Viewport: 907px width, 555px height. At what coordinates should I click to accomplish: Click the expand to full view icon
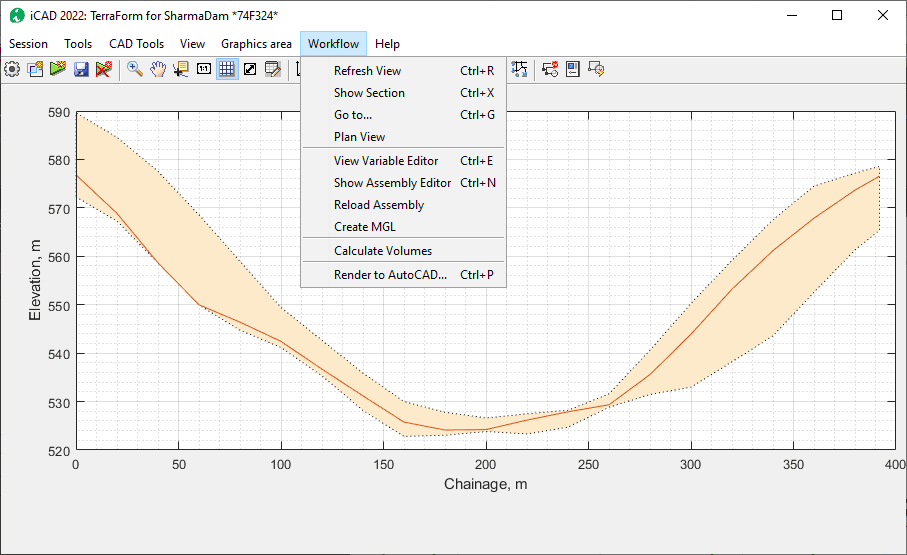pyautogui.click(x=250, y=69)
